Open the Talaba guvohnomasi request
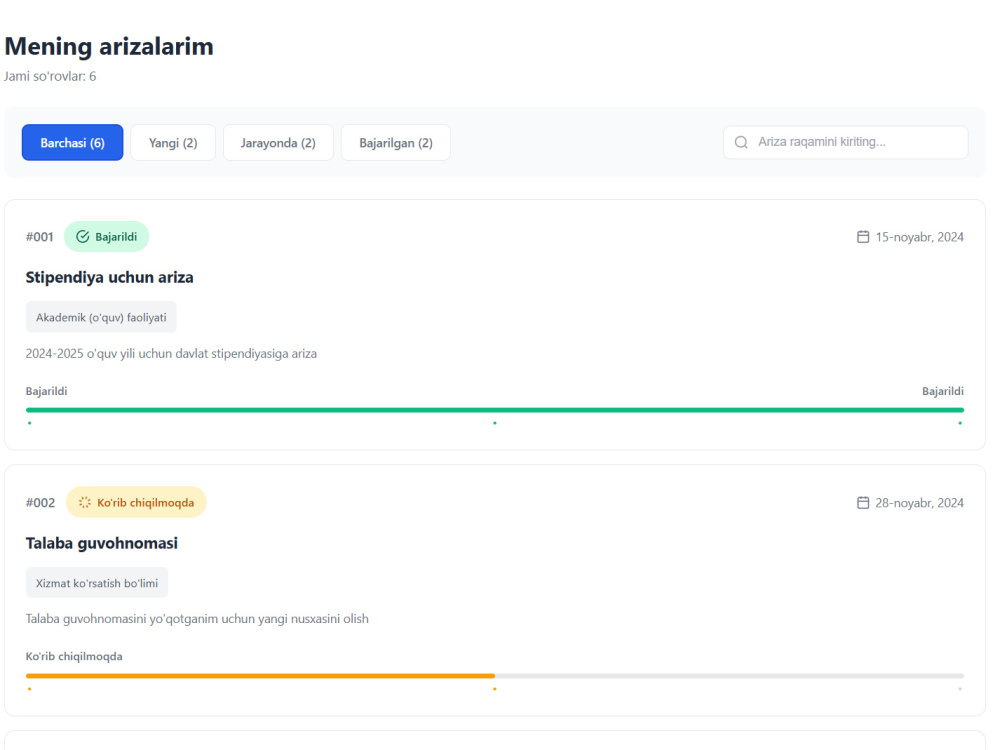Viewport: 1000px width, 750px height. (x=100, y=543)
